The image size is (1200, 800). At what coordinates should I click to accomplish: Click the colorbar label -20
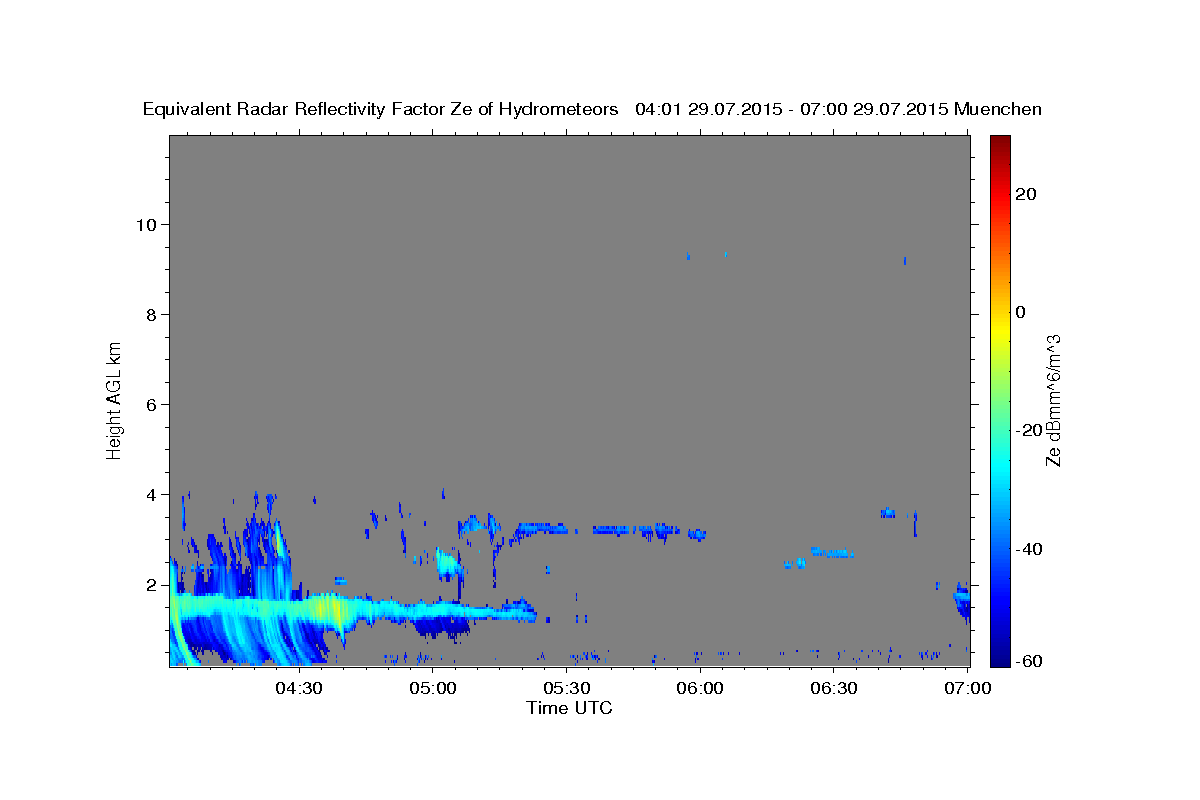1029,430
